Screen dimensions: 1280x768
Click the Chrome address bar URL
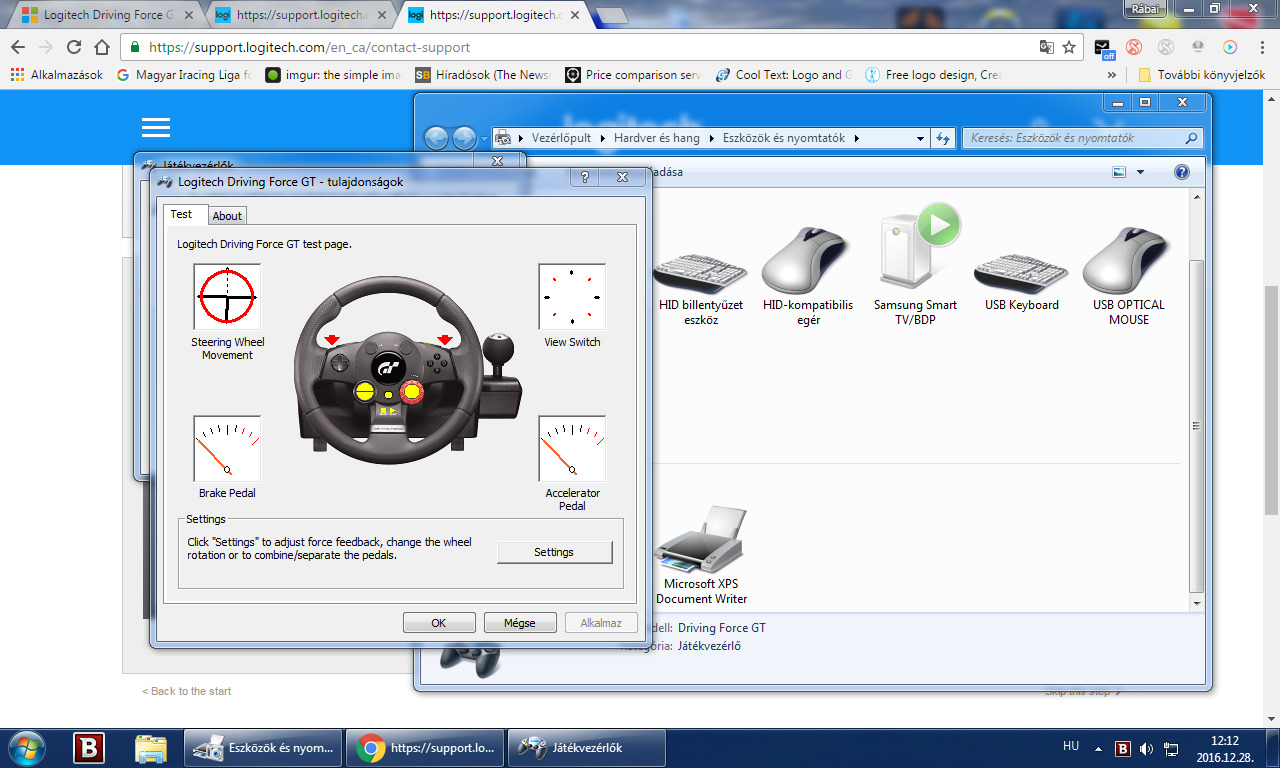309,47
